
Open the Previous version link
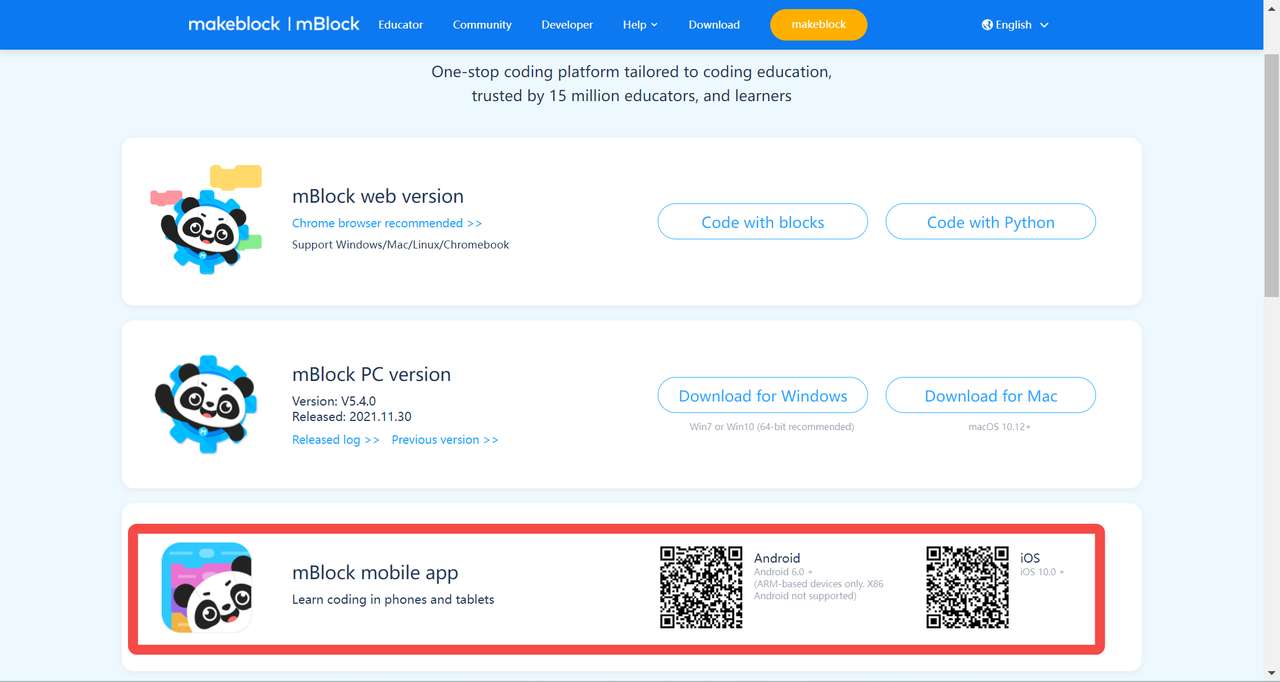445,440
